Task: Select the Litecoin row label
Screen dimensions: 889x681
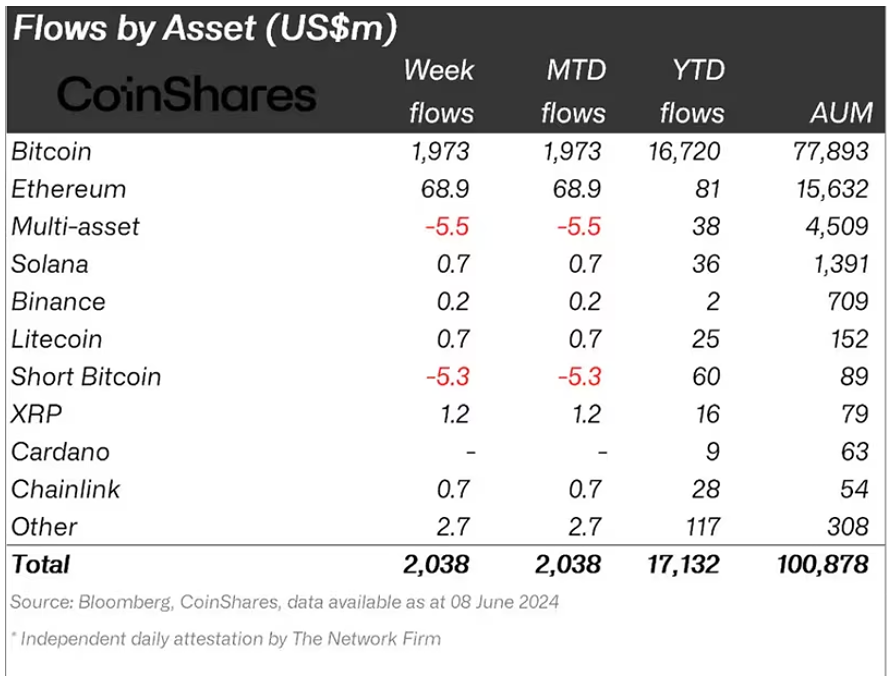Action: tap(56, 339)
